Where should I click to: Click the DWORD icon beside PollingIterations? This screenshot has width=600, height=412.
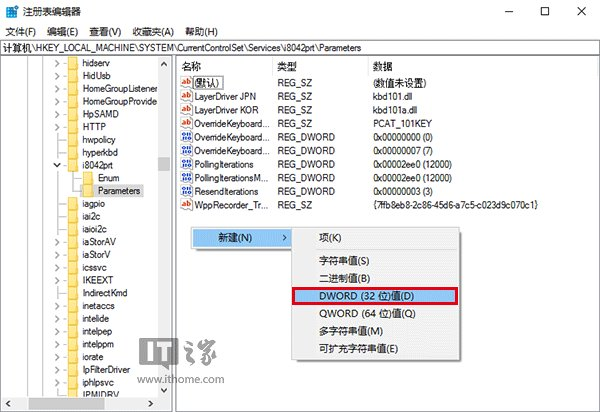[187, 164]
